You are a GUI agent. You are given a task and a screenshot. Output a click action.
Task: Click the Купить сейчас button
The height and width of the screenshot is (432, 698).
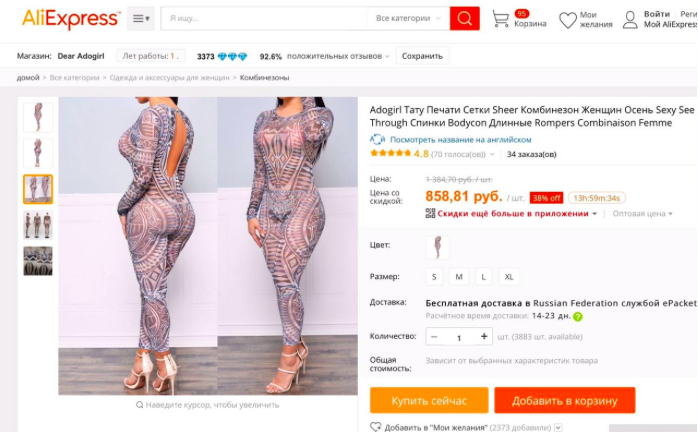429,400
